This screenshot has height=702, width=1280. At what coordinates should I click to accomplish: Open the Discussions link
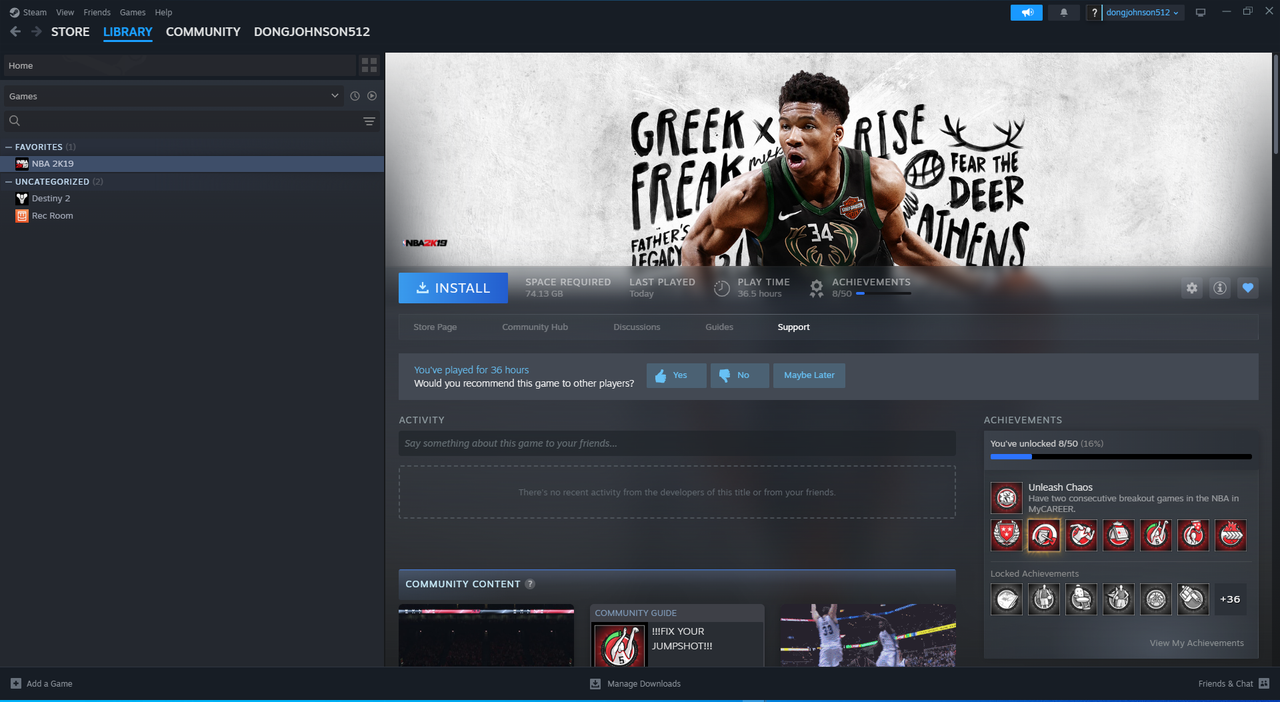(x=637, y=327)
